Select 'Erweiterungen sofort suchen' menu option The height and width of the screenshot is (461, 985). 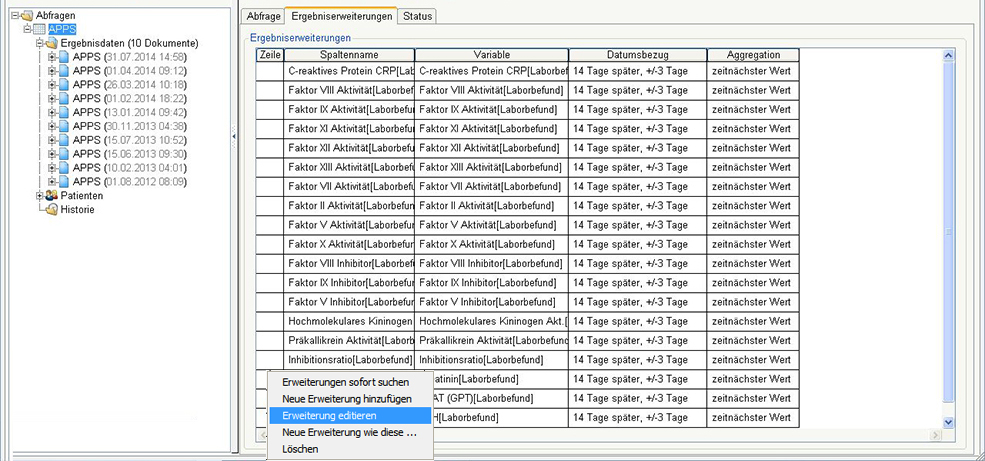pyautogui.click(x=345, y=382)
